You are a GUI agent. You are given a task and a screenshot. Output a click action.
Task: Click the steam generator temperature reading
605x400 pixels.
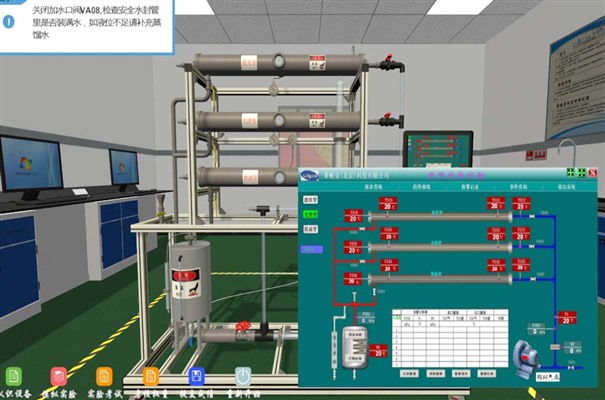click(x=379, y=351)
